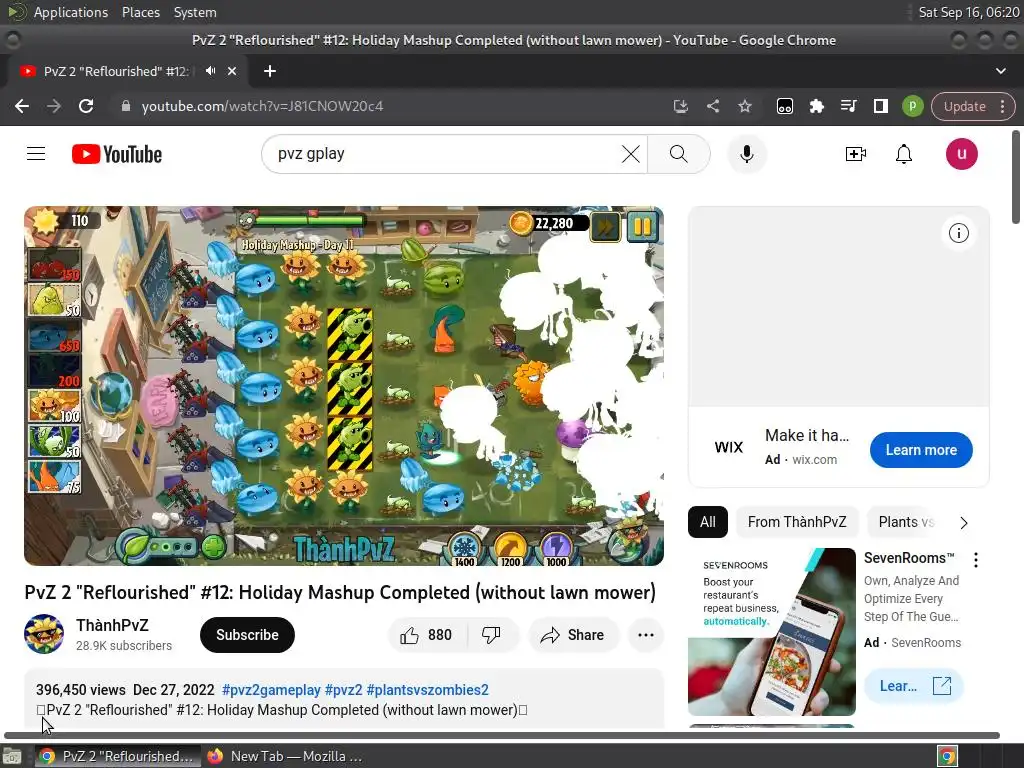Click the SevenRooms ad title
Screen dimensions: 1024x768
click(x=909, y=558)
